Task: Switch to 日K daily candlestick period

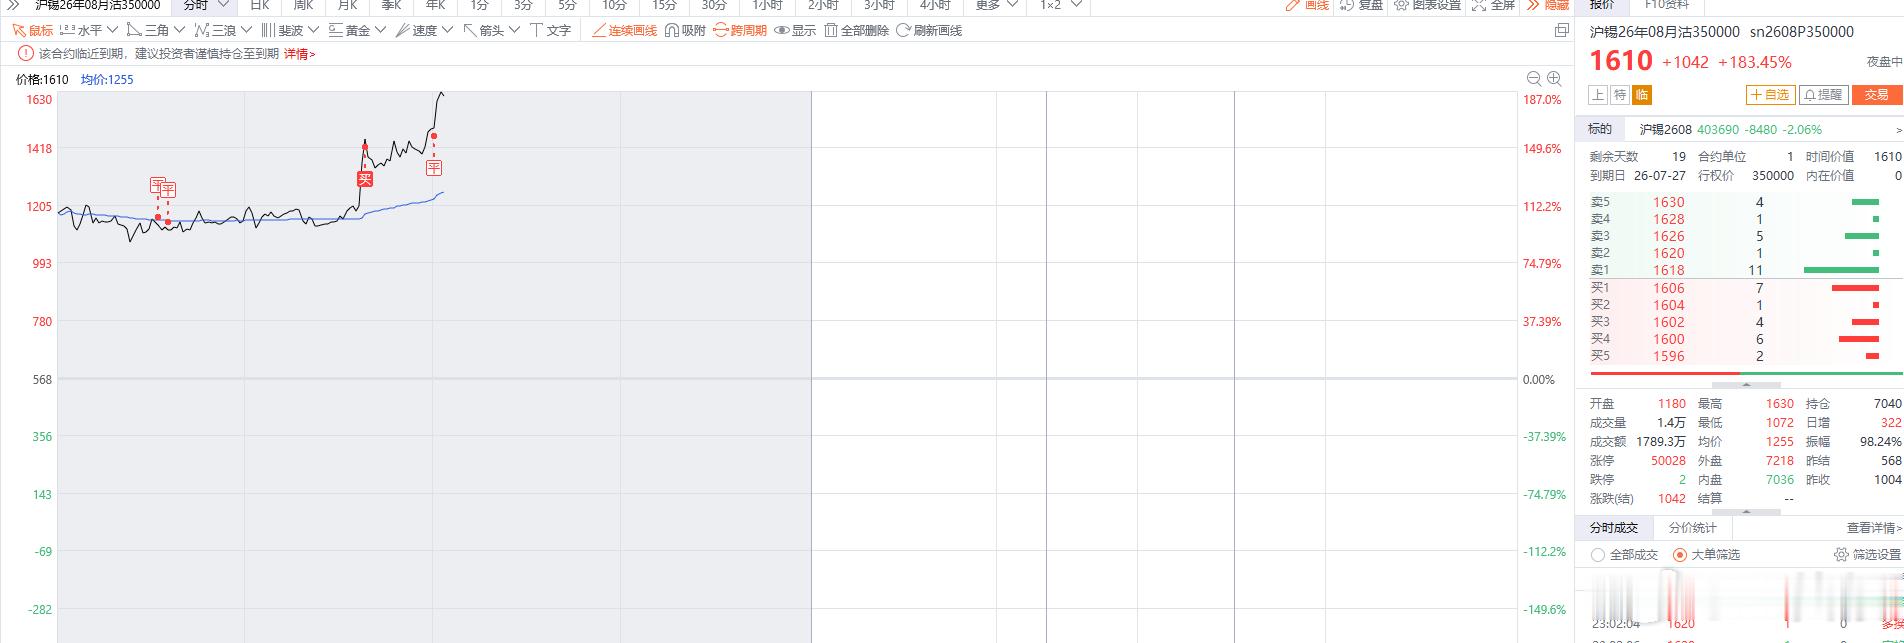Action: [x=259, y=5]
